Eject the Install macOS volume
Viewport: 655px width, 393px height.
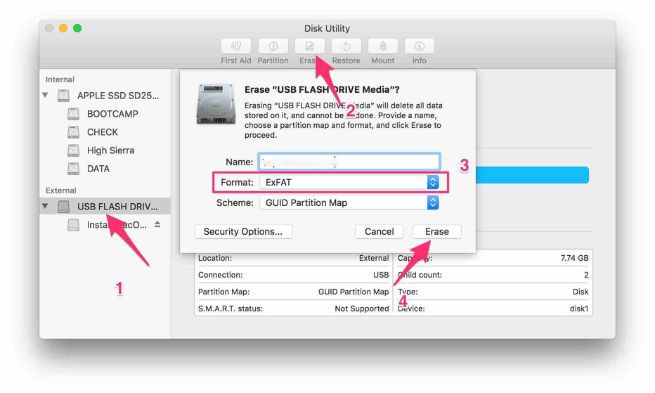(x=157, y=225)
